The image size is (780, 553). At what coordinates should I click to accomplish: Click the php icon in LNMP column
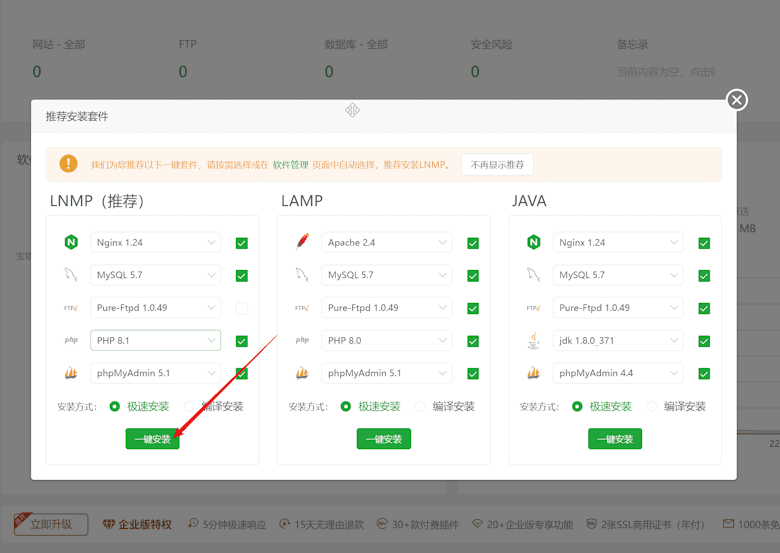pyautogui.click(x=71, y=340)
